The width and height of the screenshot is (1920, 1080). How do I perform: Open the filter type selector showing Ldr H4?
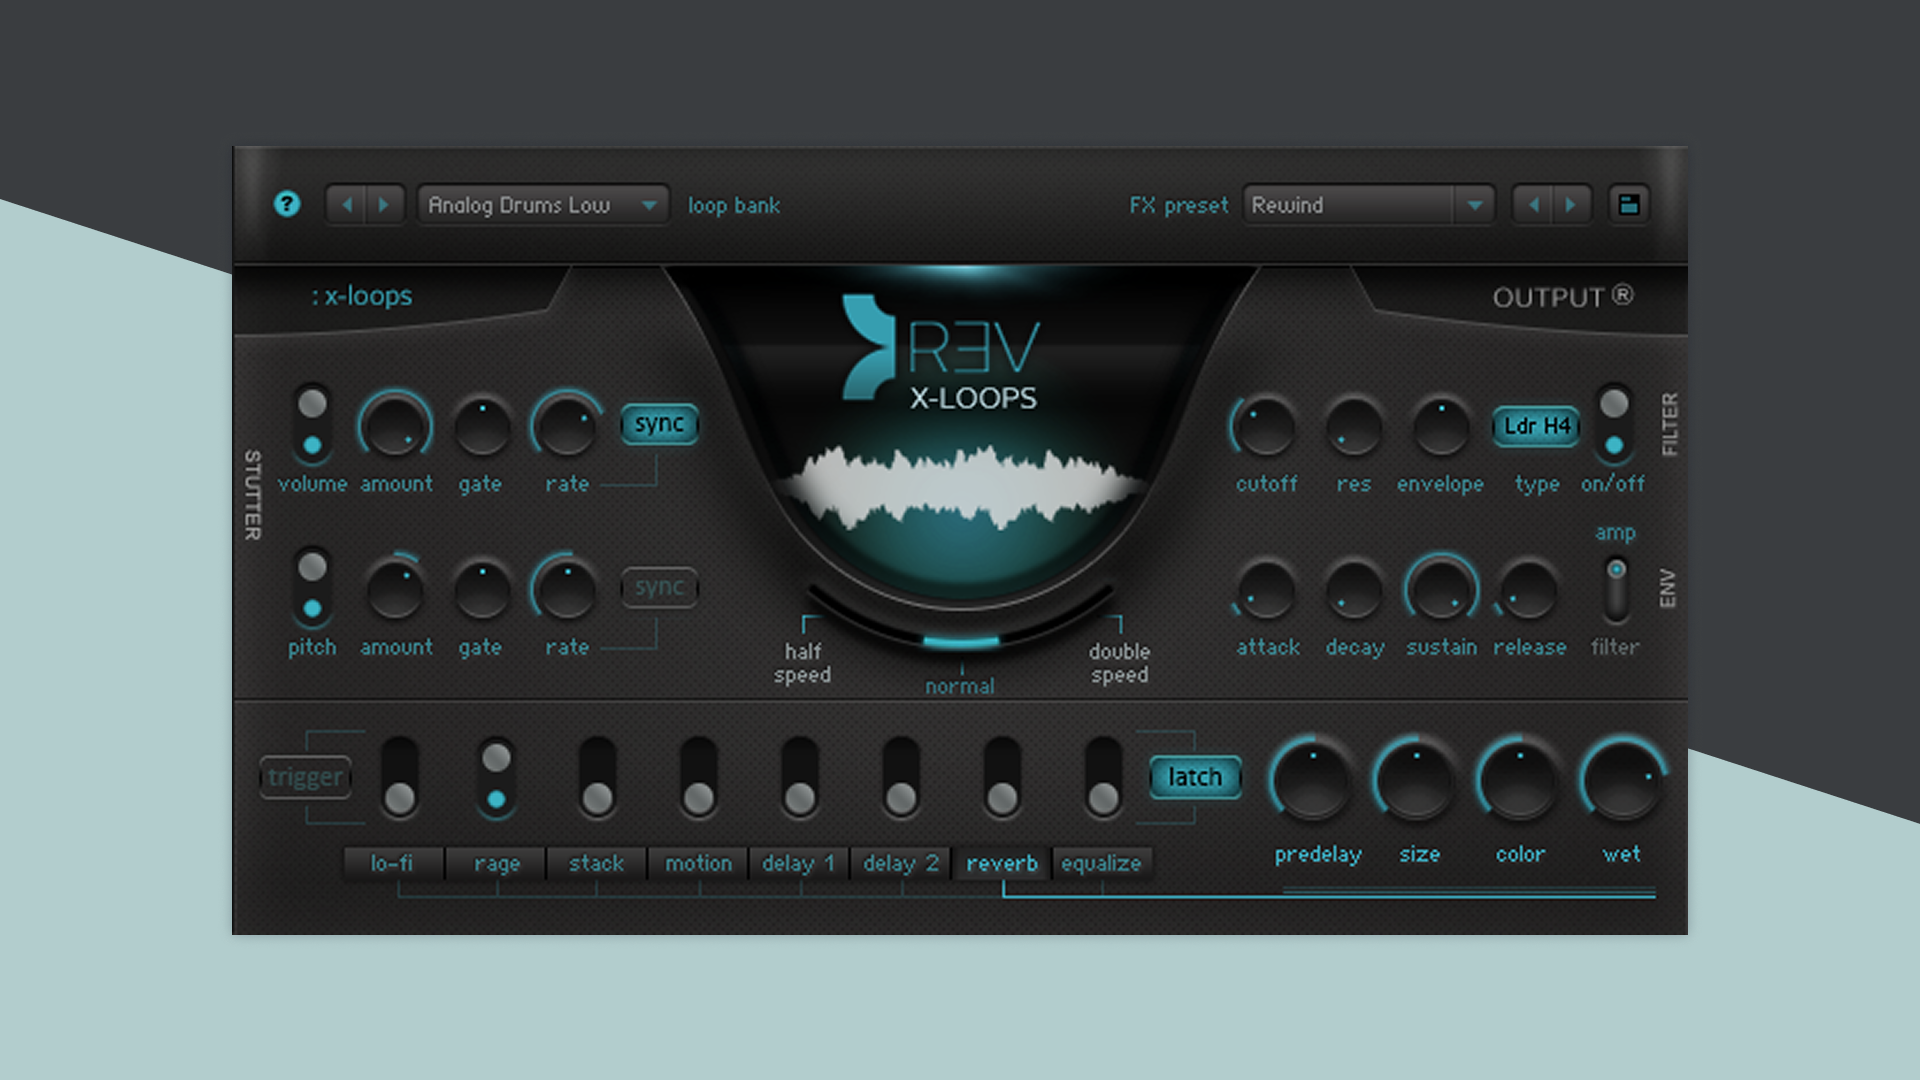1537,425
